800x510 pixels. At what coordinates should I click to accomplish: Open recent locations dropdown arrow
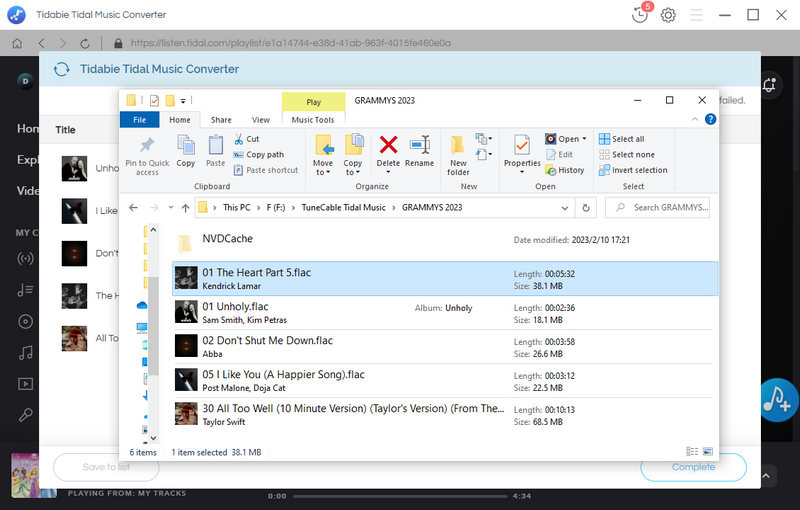click(170, 208)
